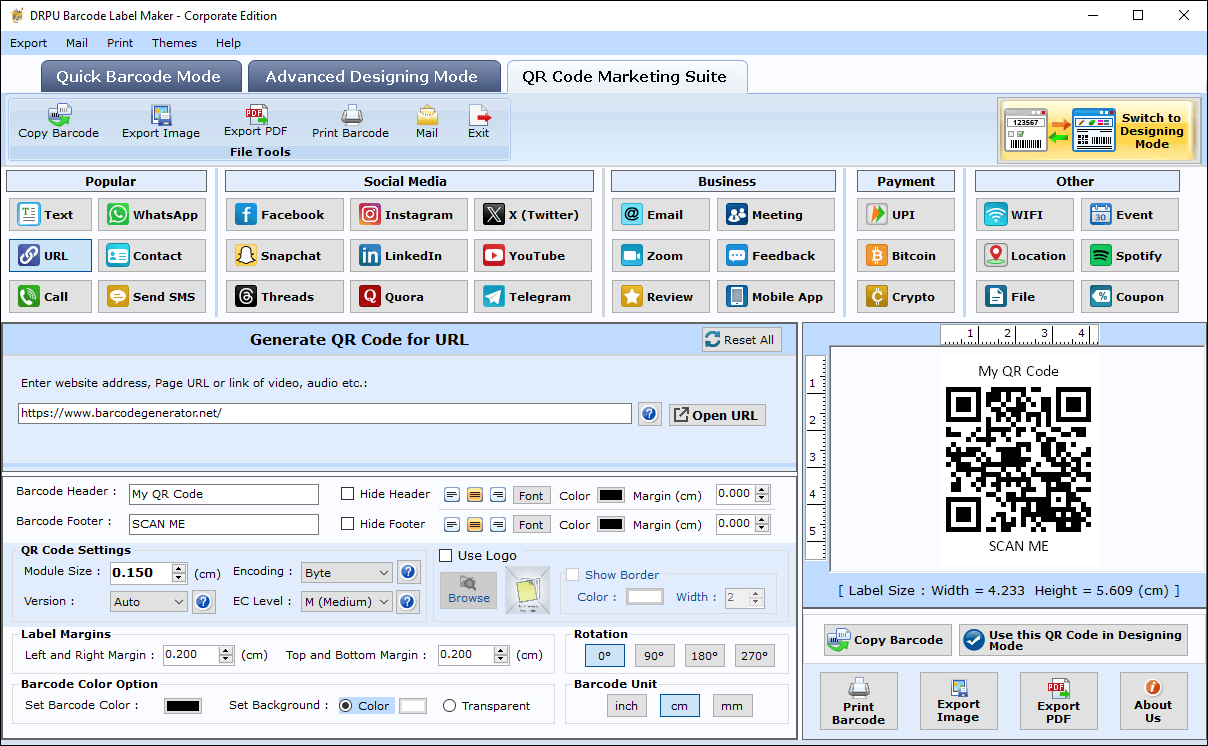
Task: Open the Version dropdown
Action: (149, 602)
